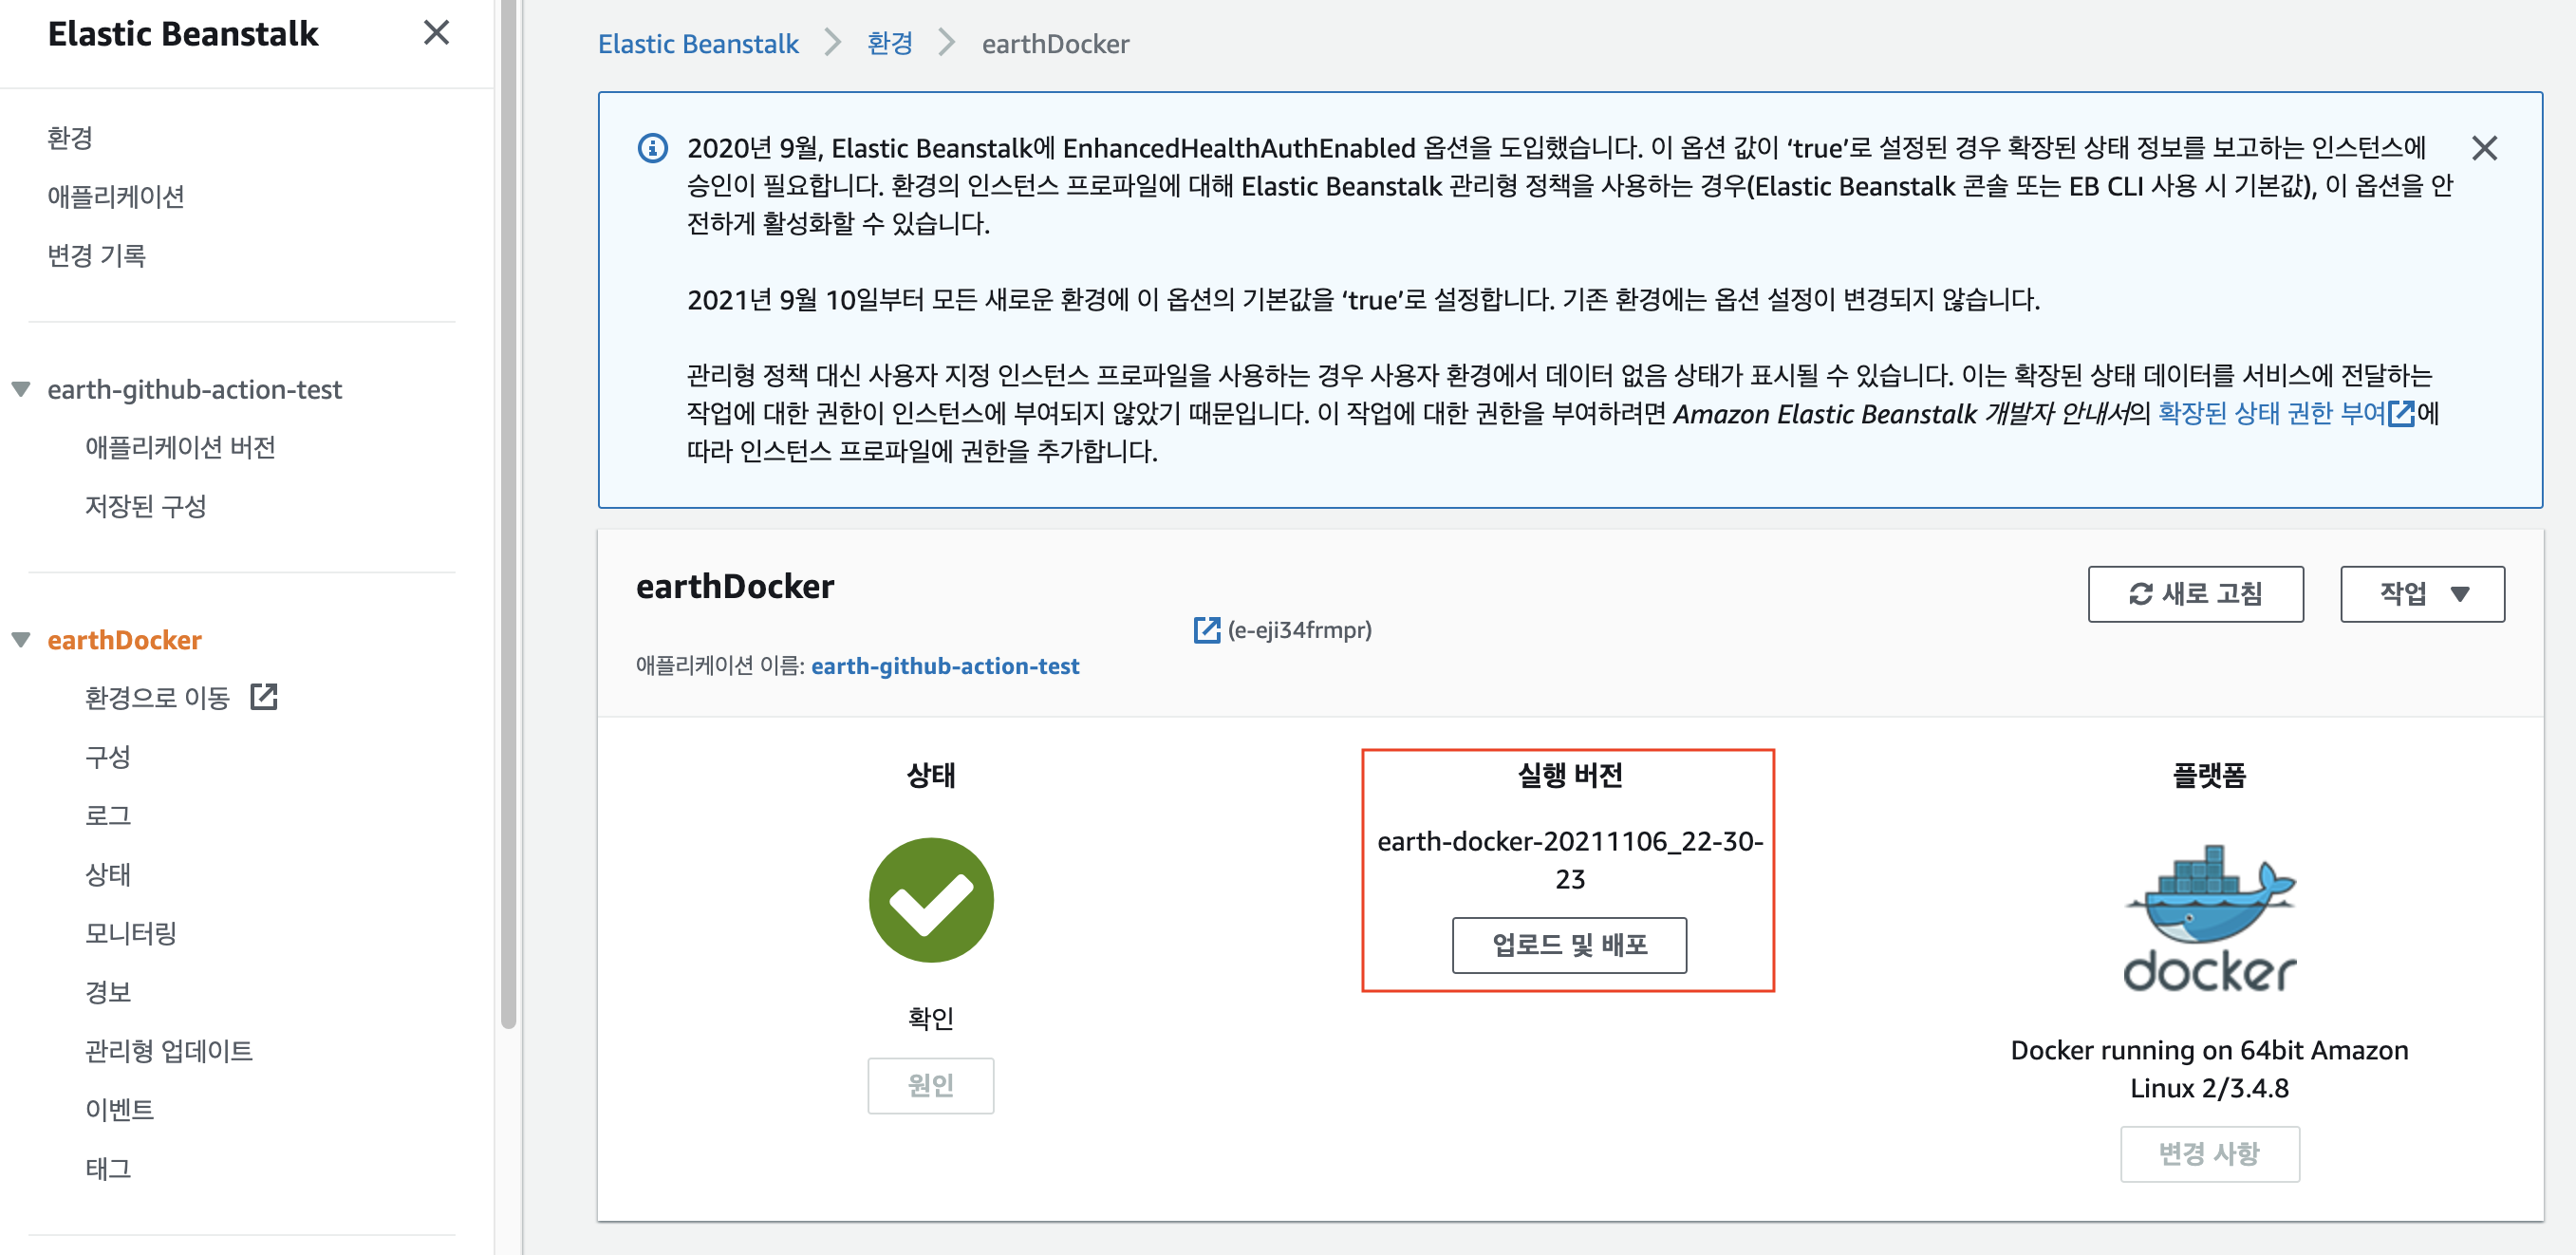2576x1255 pixels.
Task: Open 구성 configuration in the sidebar
Action: tap(108, 756)
